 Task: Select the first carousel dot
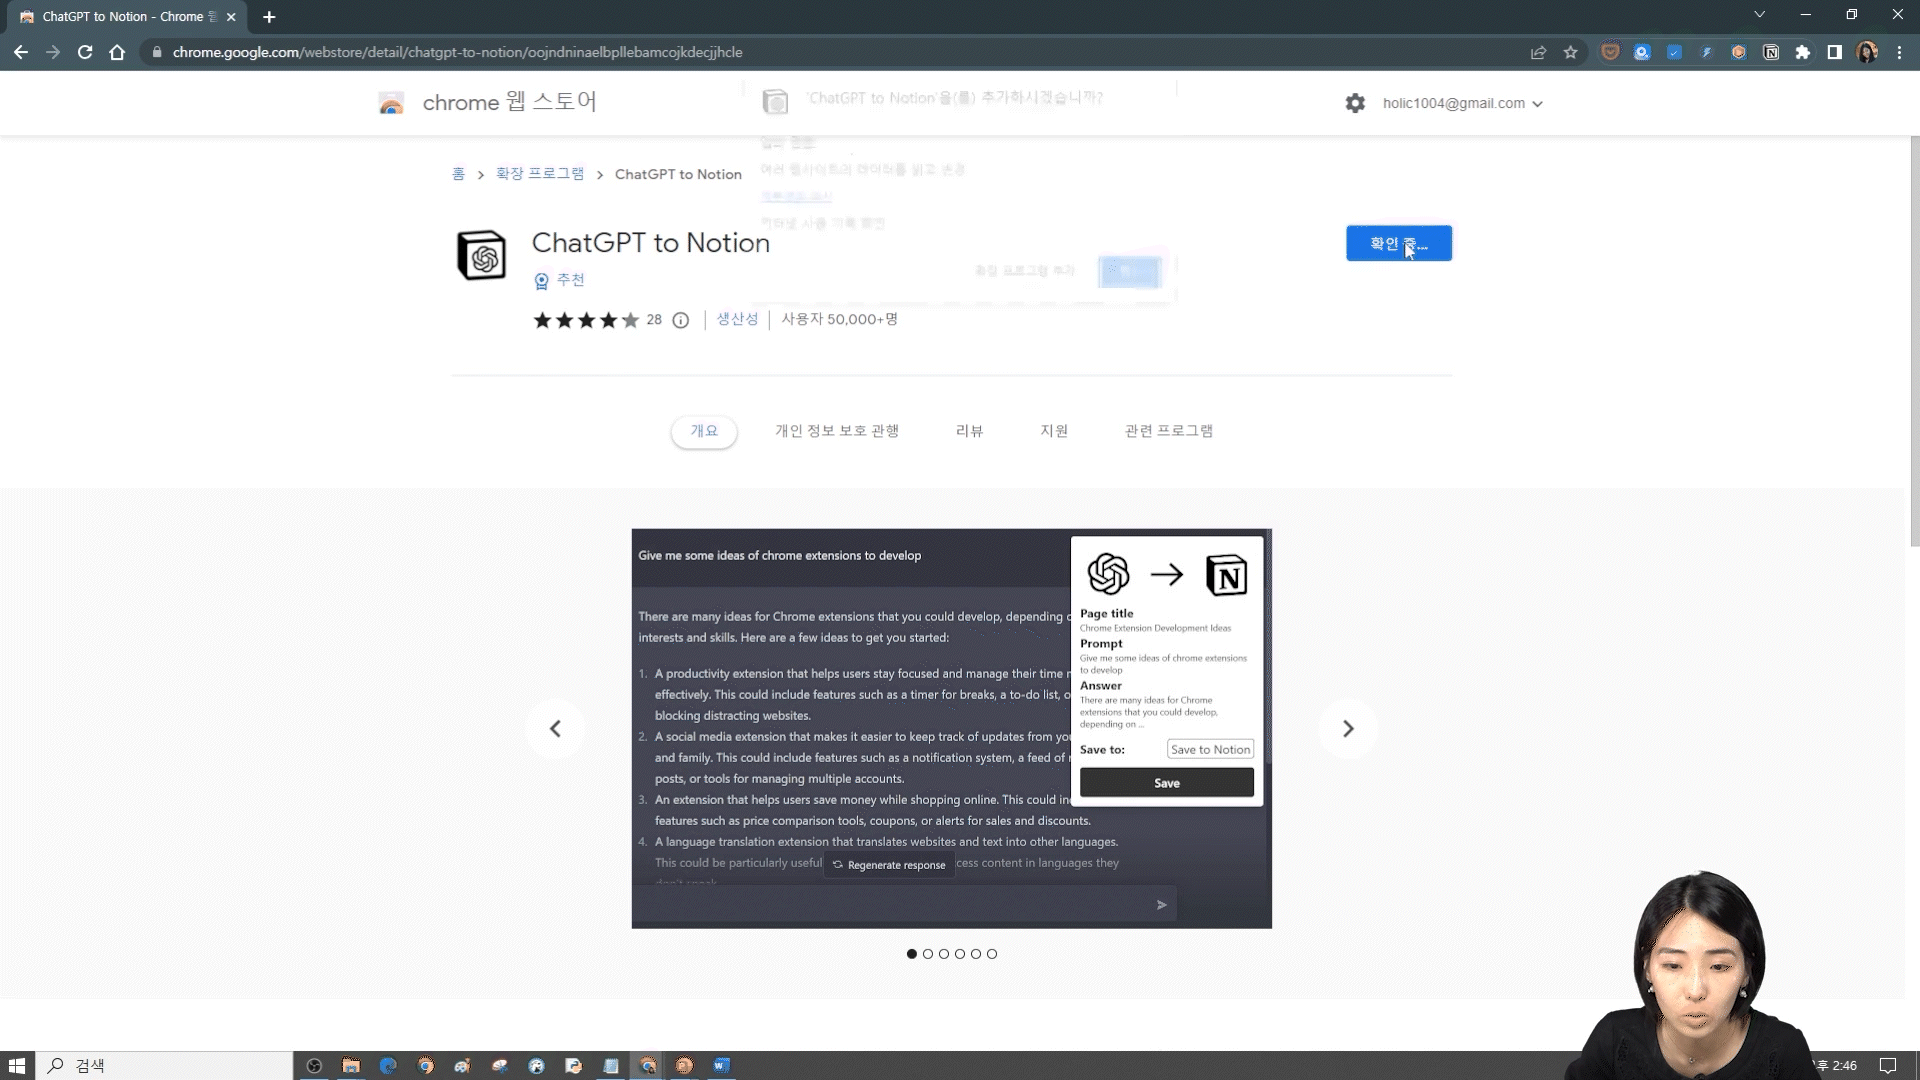[x=912, y=954]
